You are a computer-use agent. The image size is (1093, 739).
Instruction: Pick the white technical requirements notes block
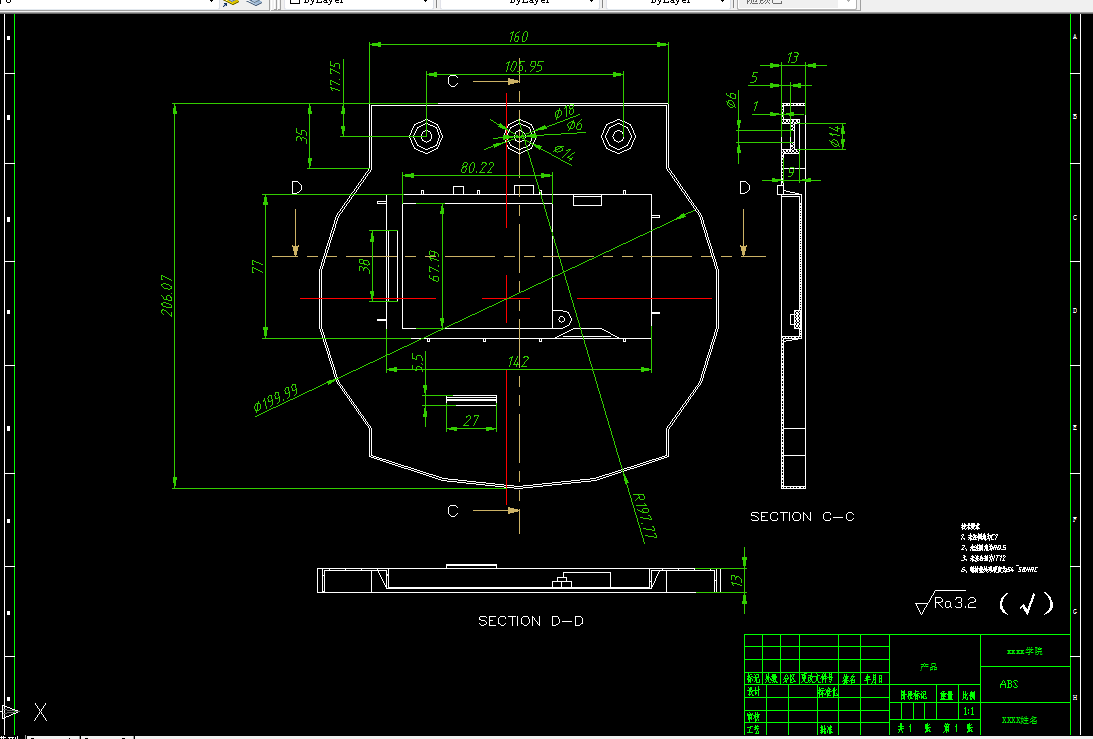tap(999, 548)
